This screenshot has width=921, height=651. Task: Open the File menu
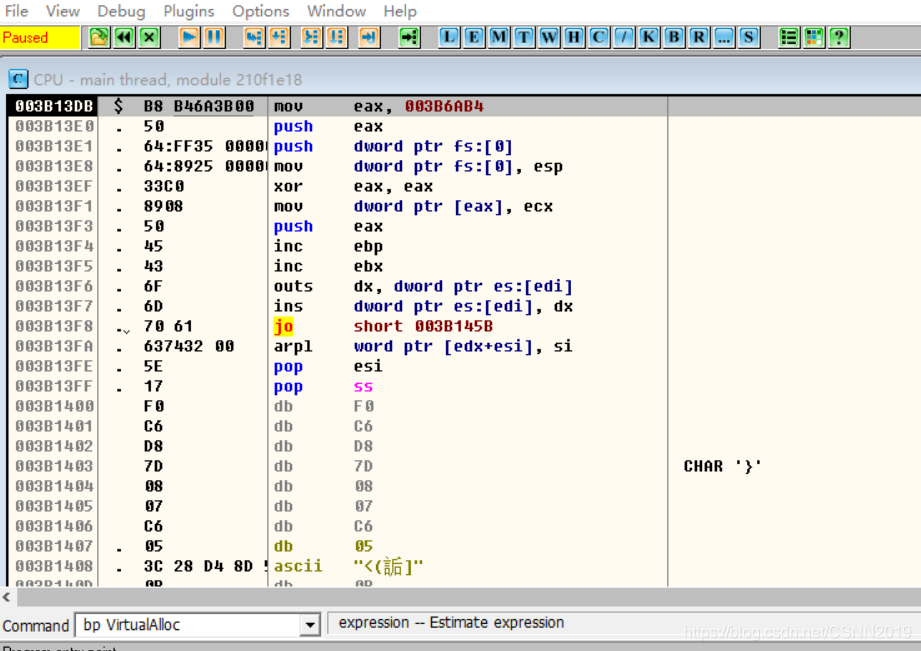tap(16, 11)
